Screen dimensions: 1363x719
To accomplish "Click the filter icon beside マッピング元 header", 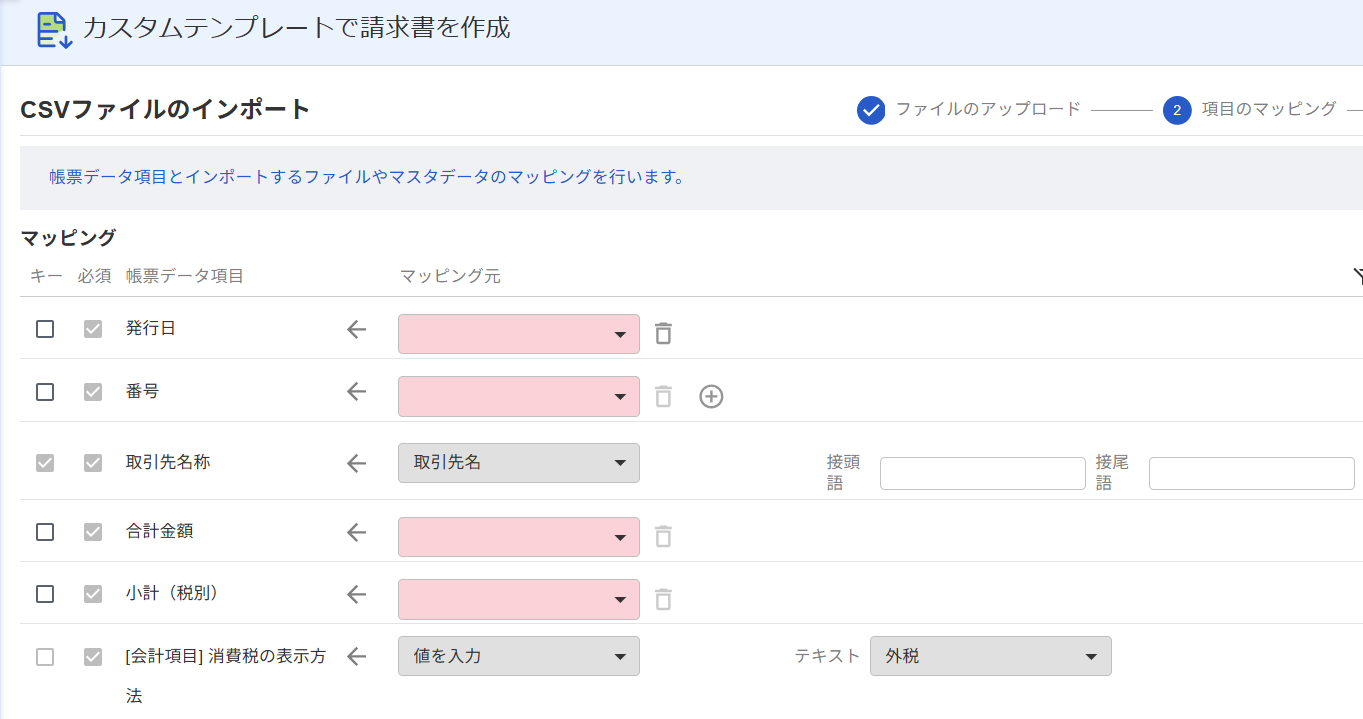I will 1357,276.
